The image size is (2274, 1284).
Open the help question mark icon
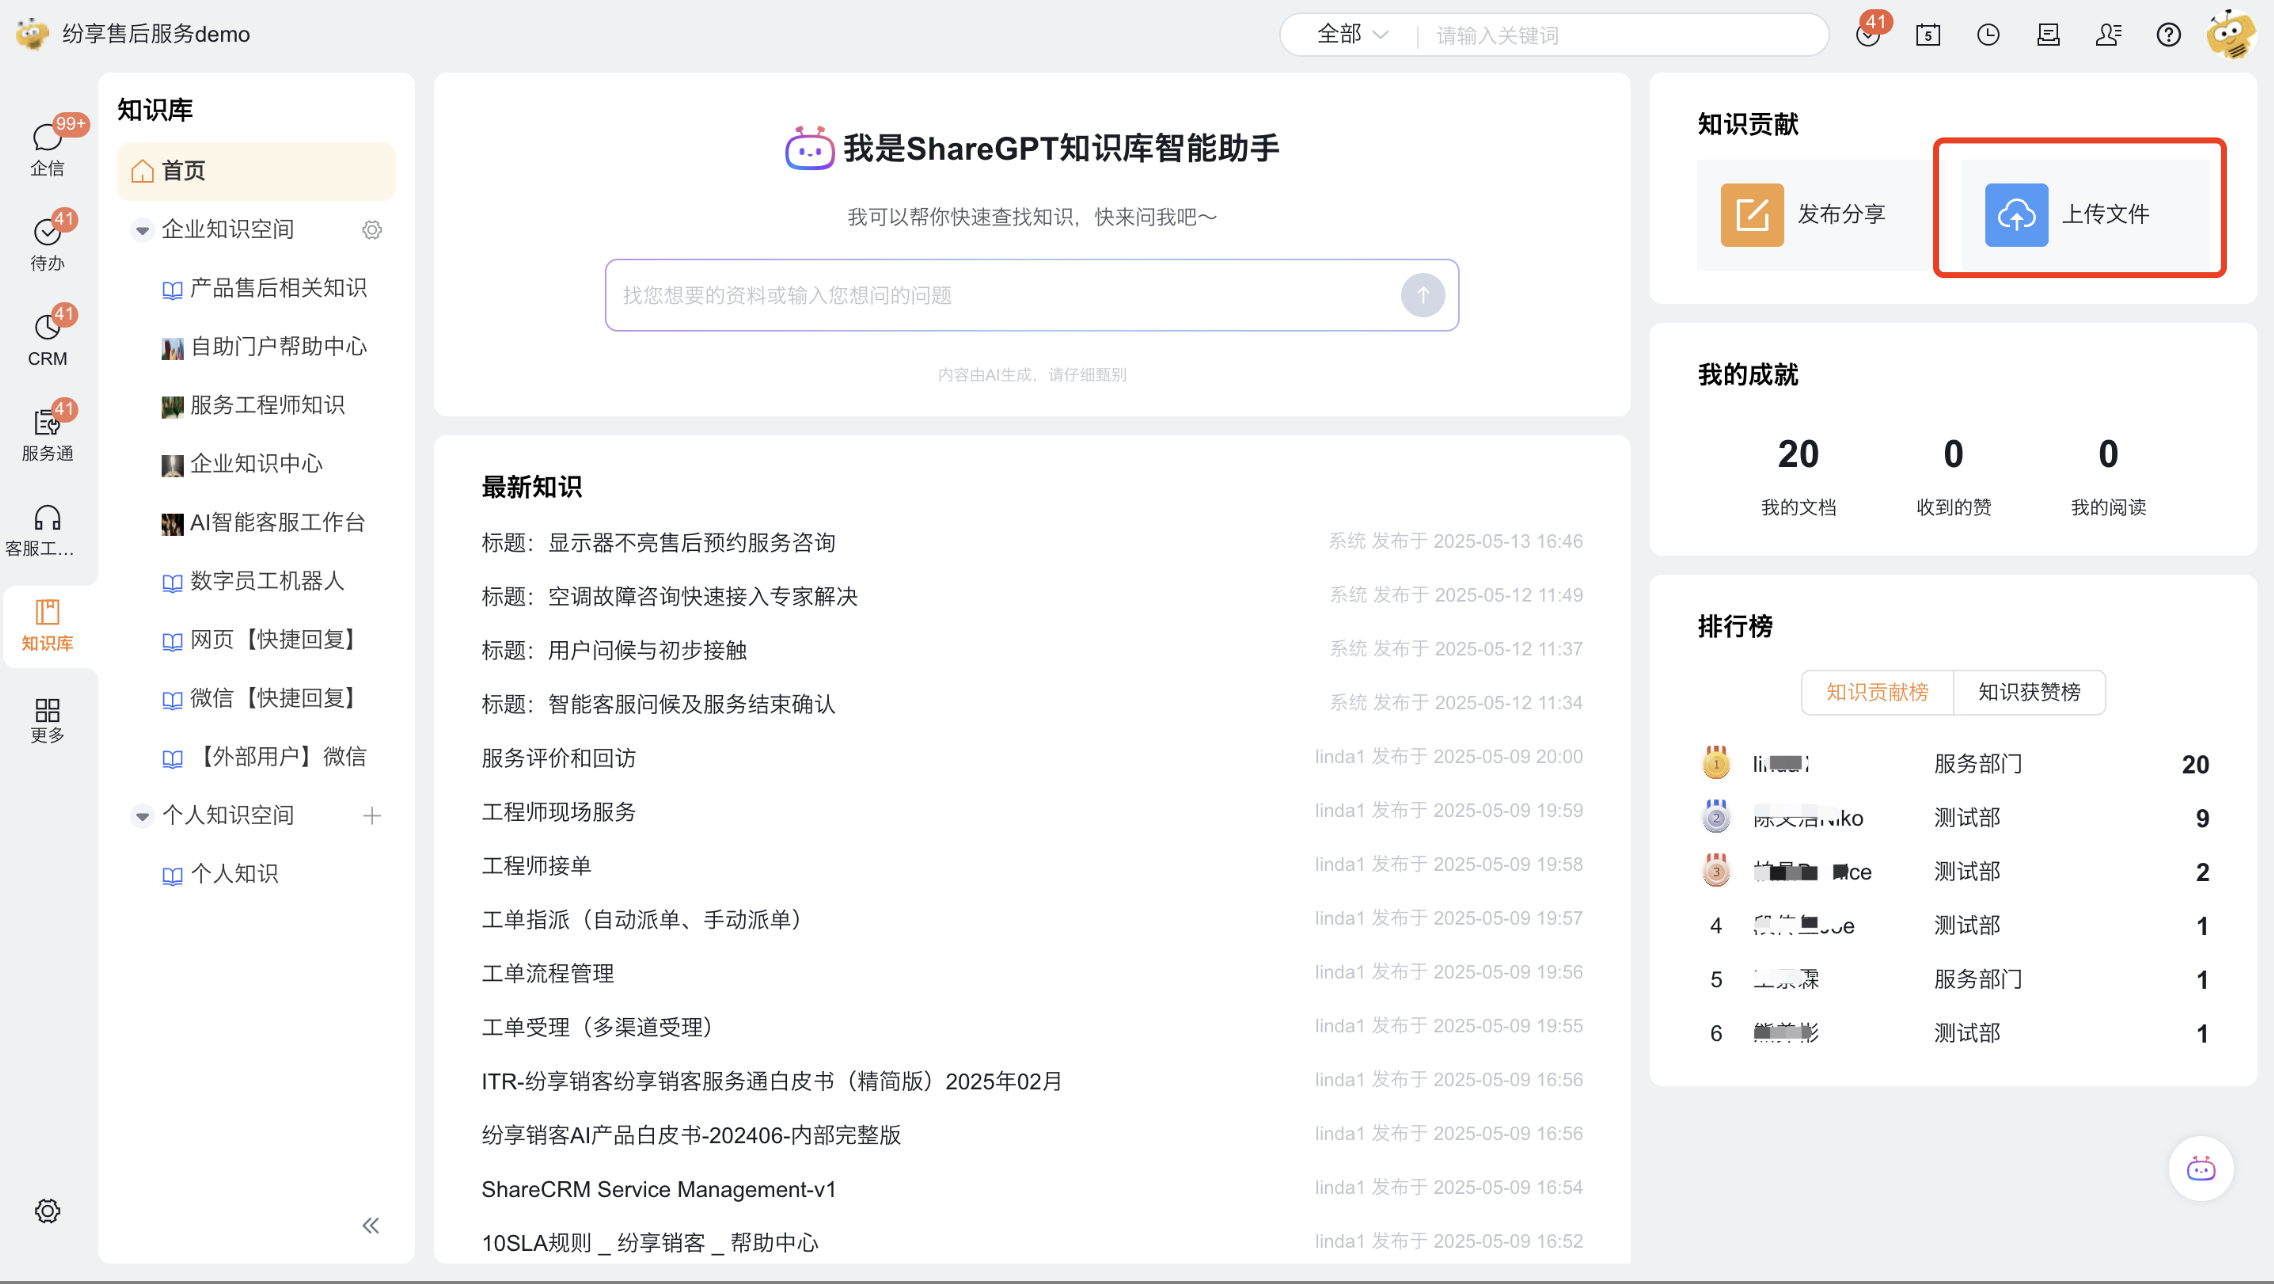(x=2168, y=35)
